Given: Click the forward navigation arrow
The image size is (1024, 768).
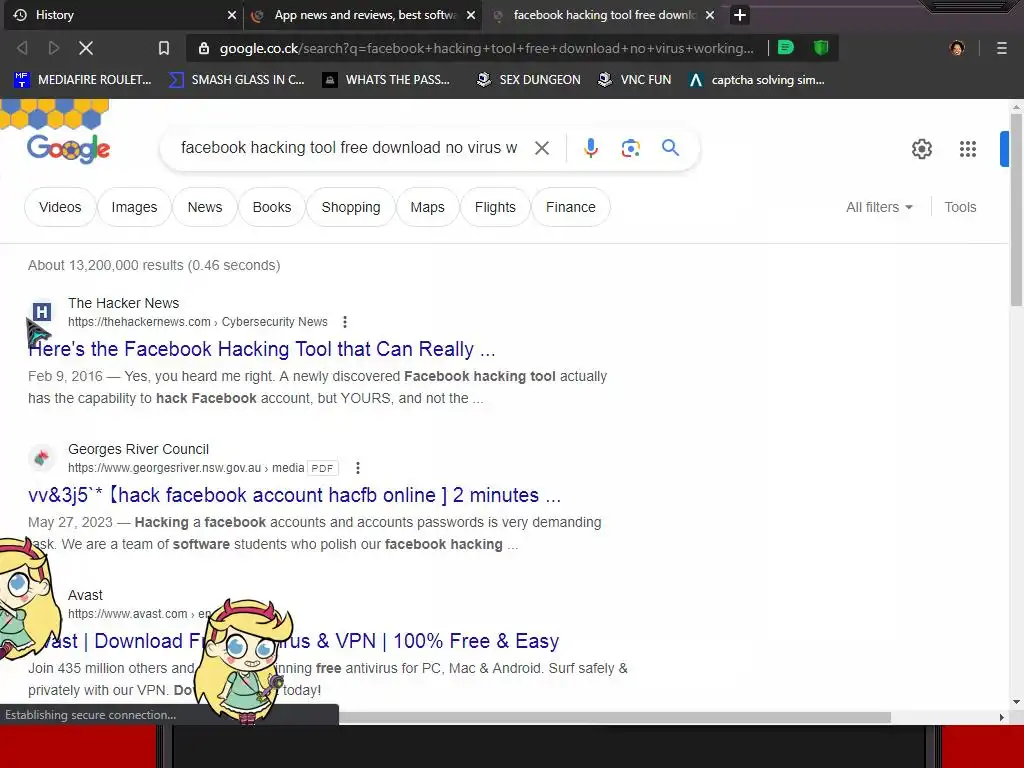Looking at the screenshot, I should point(54,48).
